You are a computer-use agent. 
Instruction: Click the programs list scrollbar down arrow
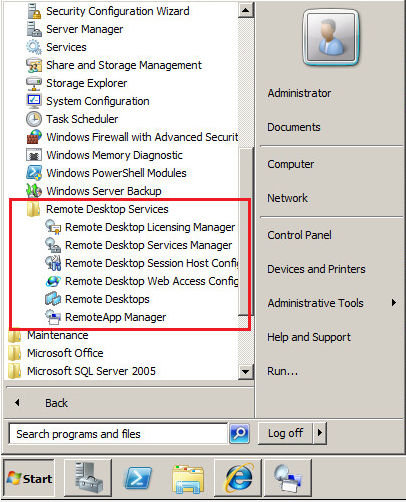point(246,371)
